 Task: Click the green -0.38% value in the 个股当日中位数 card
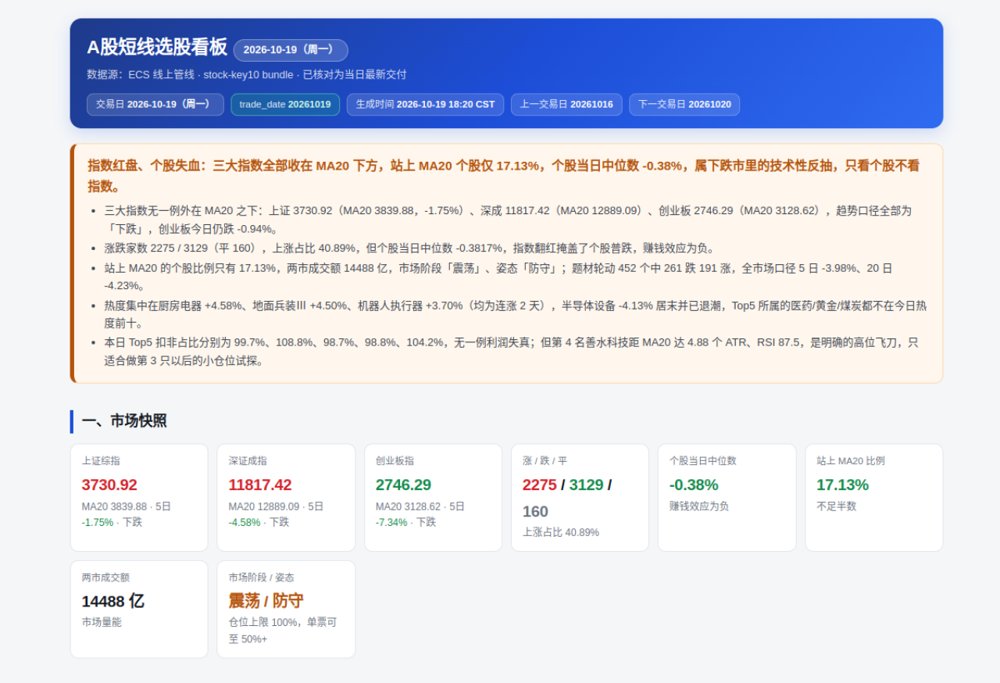point(694,485)
